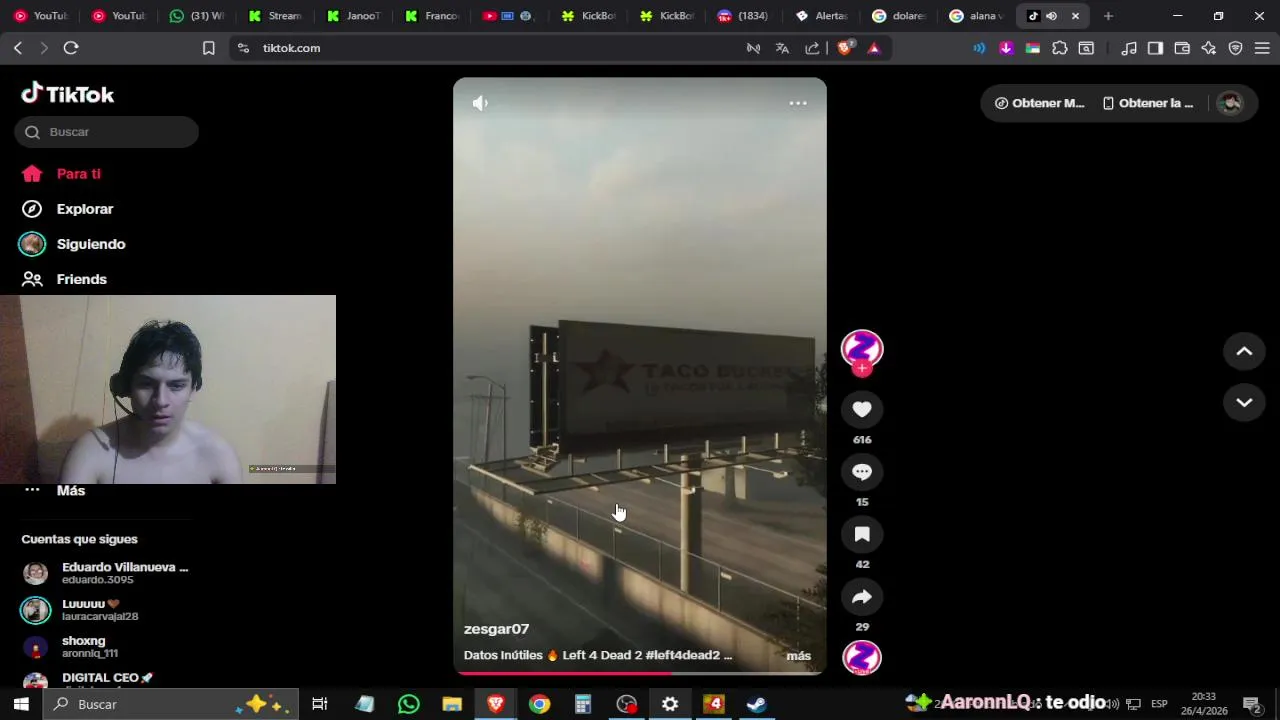This screenshot has height=720, width=1280.
Task: Reload the current page
Action: [71, 48]
